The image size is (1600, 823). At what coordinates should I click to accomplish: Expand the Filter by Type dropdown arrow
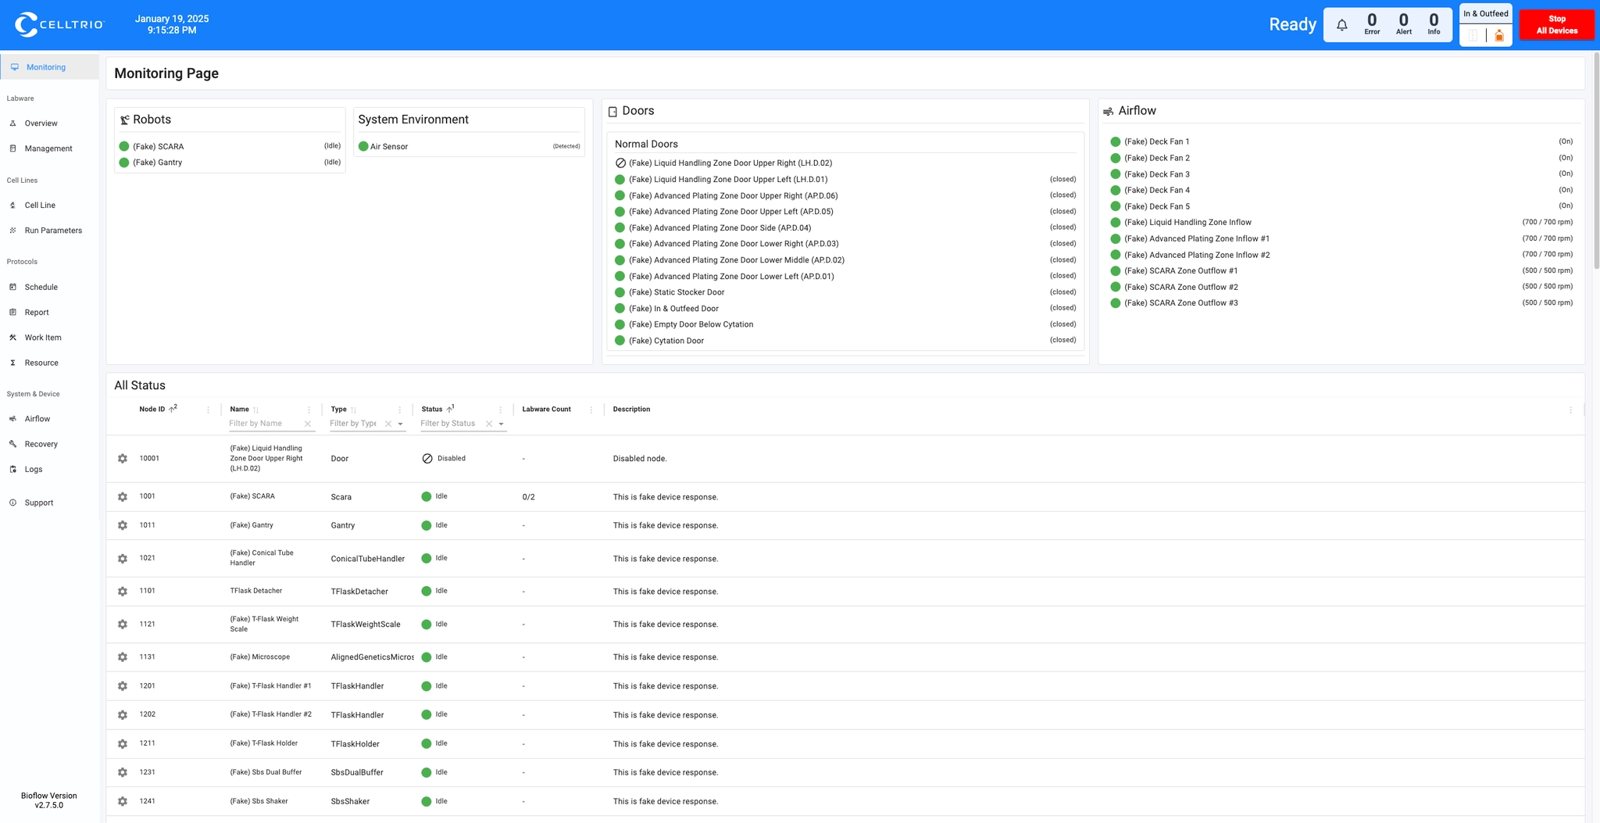pos(400,424)
